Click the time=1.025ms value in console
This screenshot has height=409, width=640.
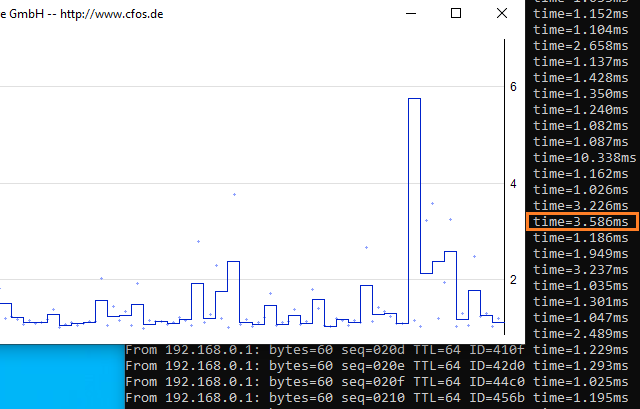tap(580, 382)
